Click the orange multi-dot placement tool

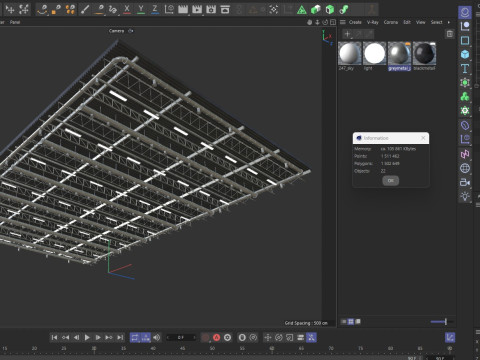pos(70,9)
